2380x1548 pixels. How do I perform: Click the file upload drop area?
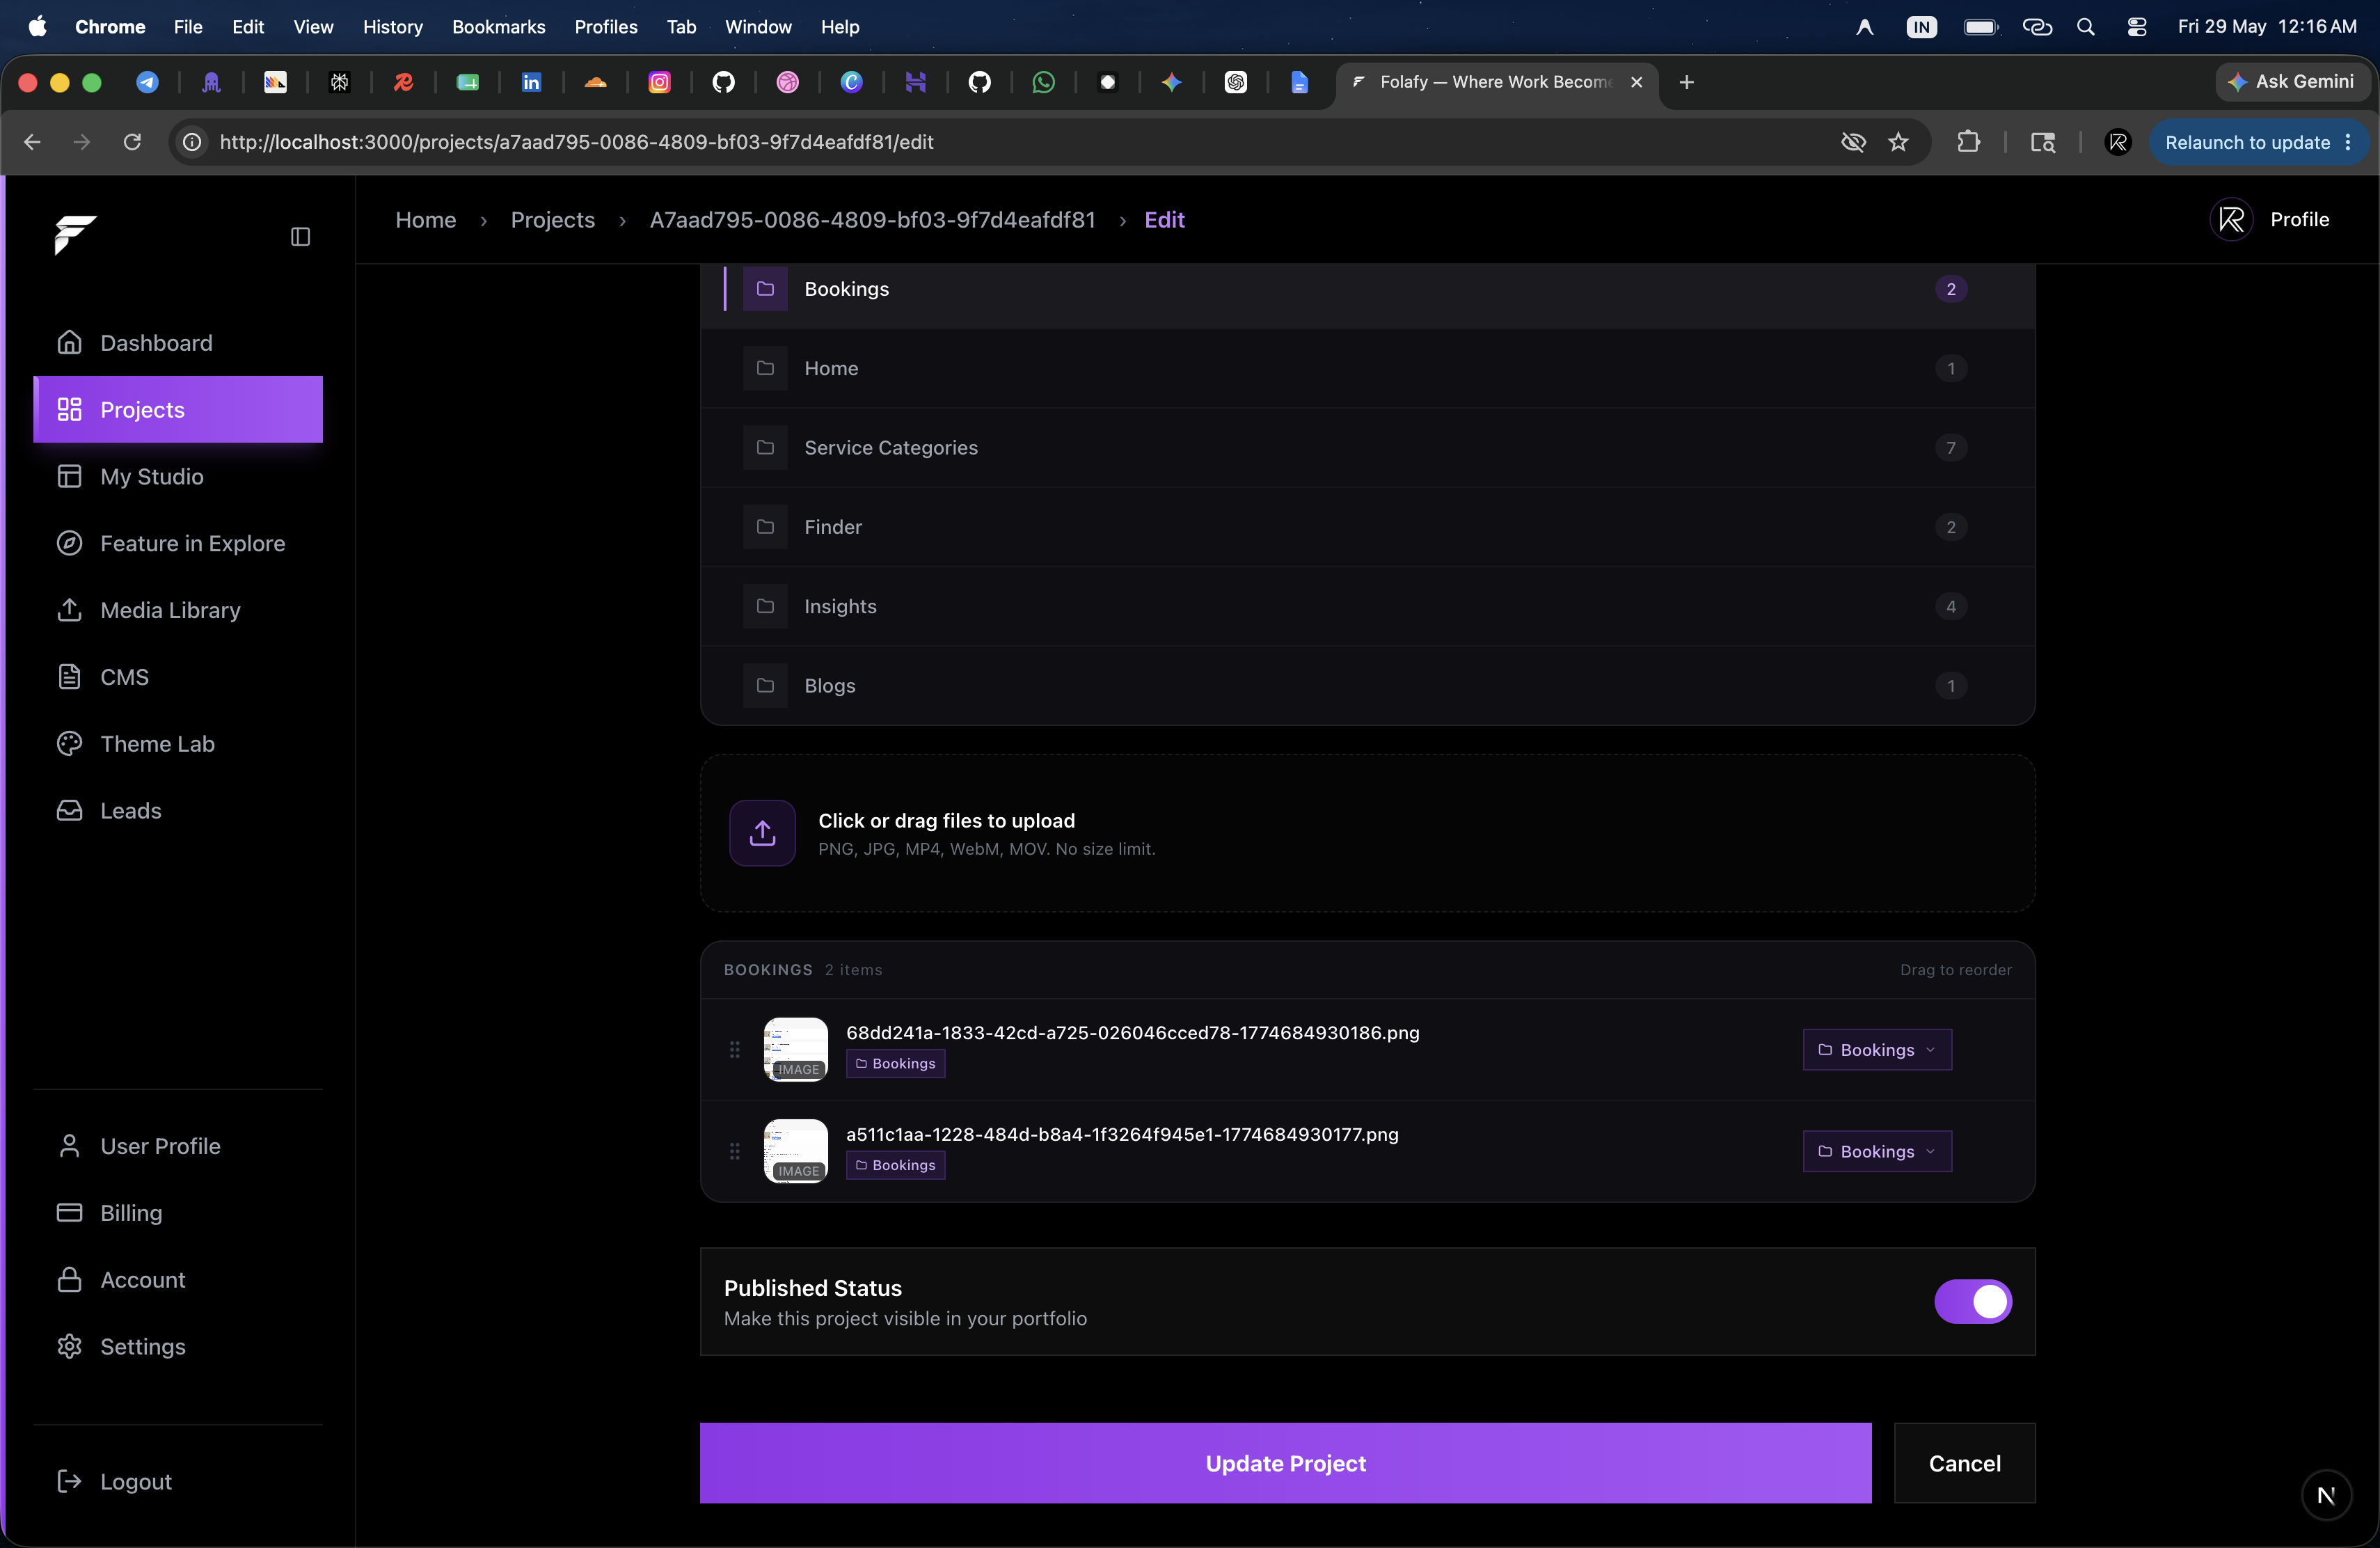tap(1368, 833)
